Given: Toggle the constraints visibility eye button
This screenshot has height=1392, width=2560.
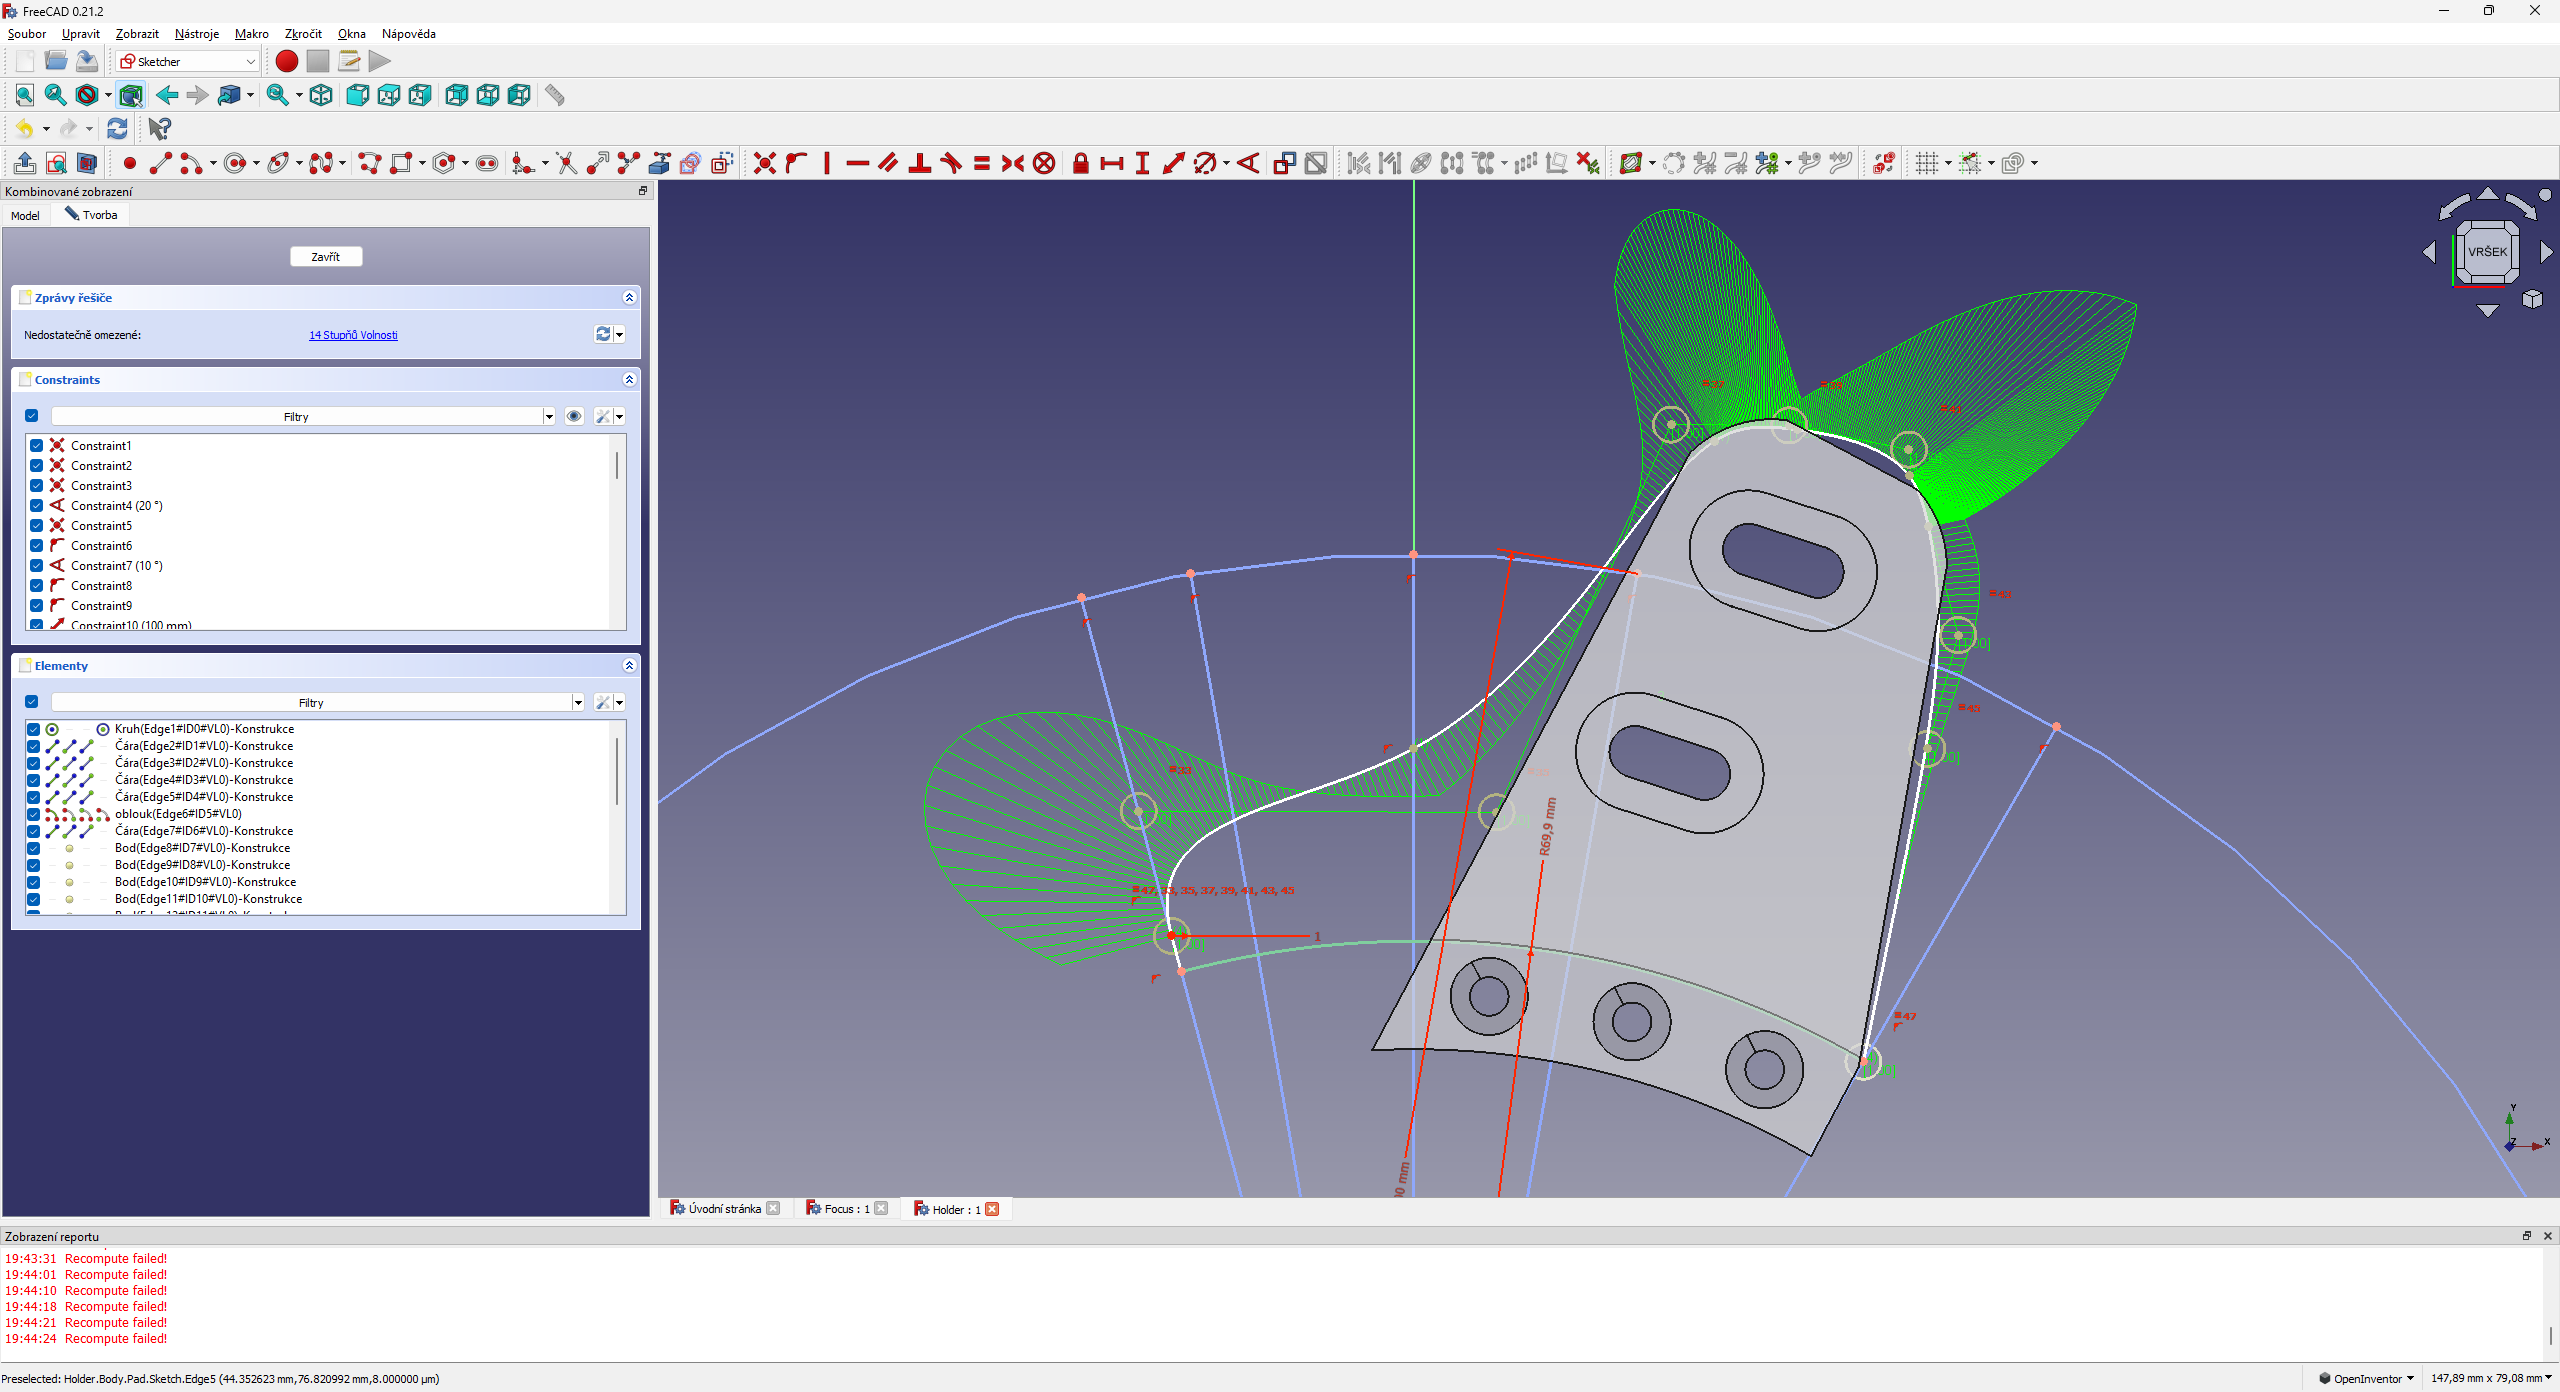Looking at the screenshot, I should tap(574, 417).
